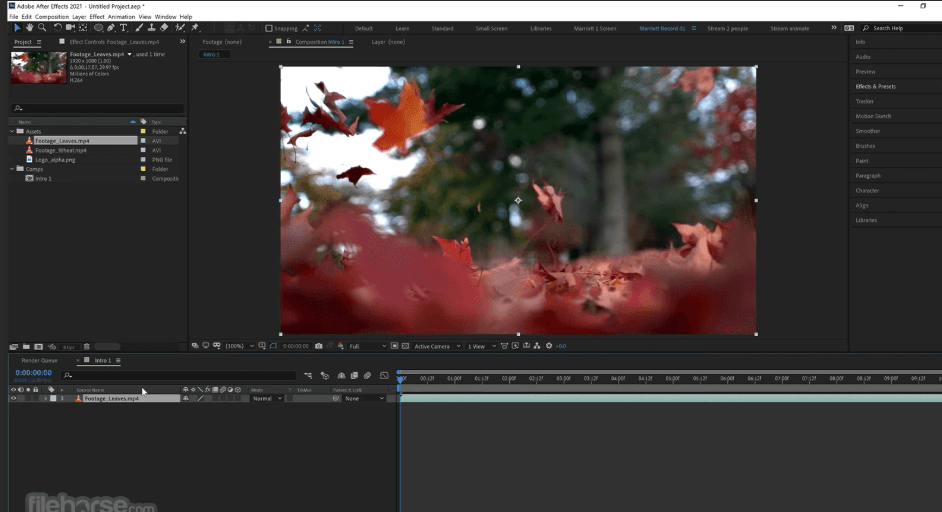Click the blue timeline playhead marker

pyautogui.click(x=400, y=379)
